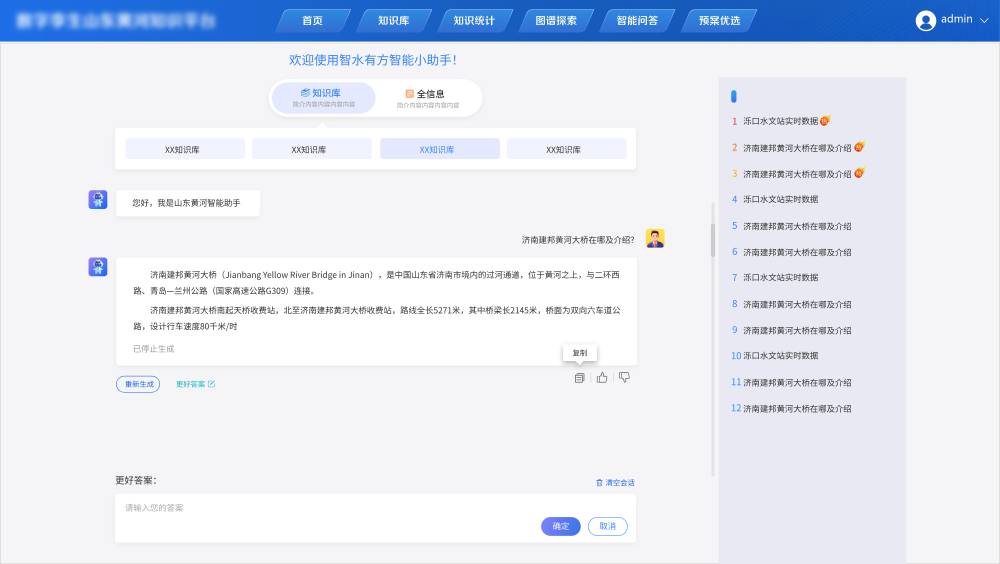This screenshot has width=1000, height=564.
Task: Open the admin account dropdown arrow
Action: pos(984,20)
